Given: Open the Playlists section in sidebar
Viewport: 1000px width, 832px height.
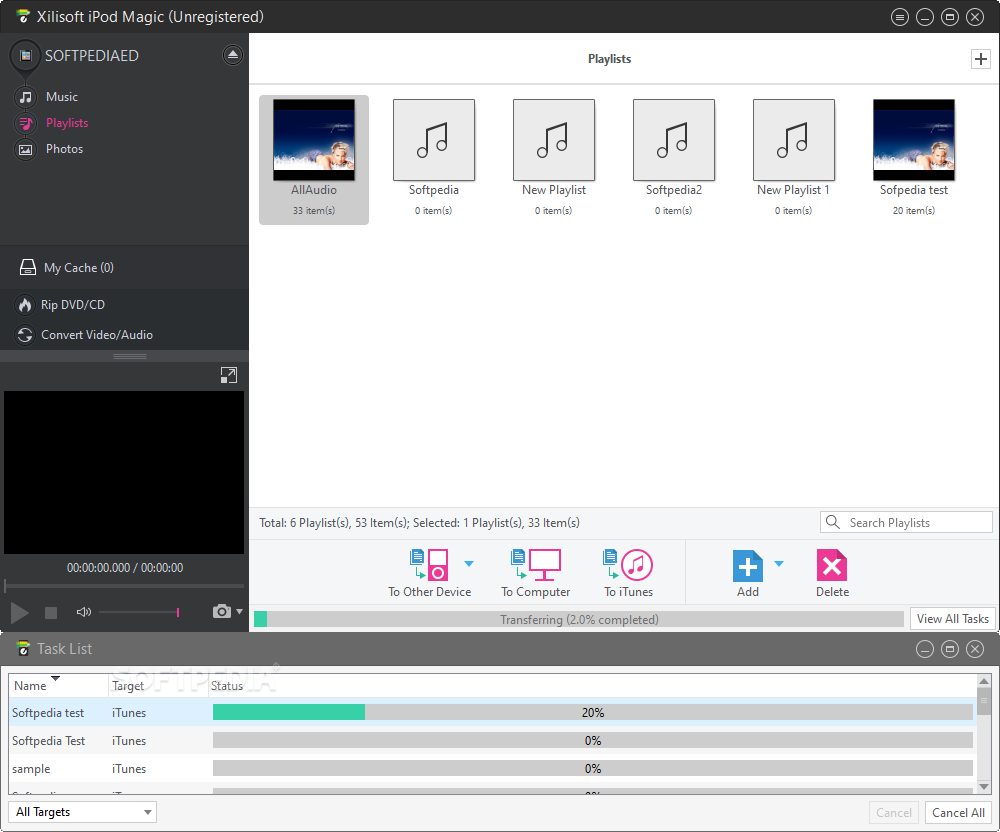Looking at the screenshot, I should (67, 123).
